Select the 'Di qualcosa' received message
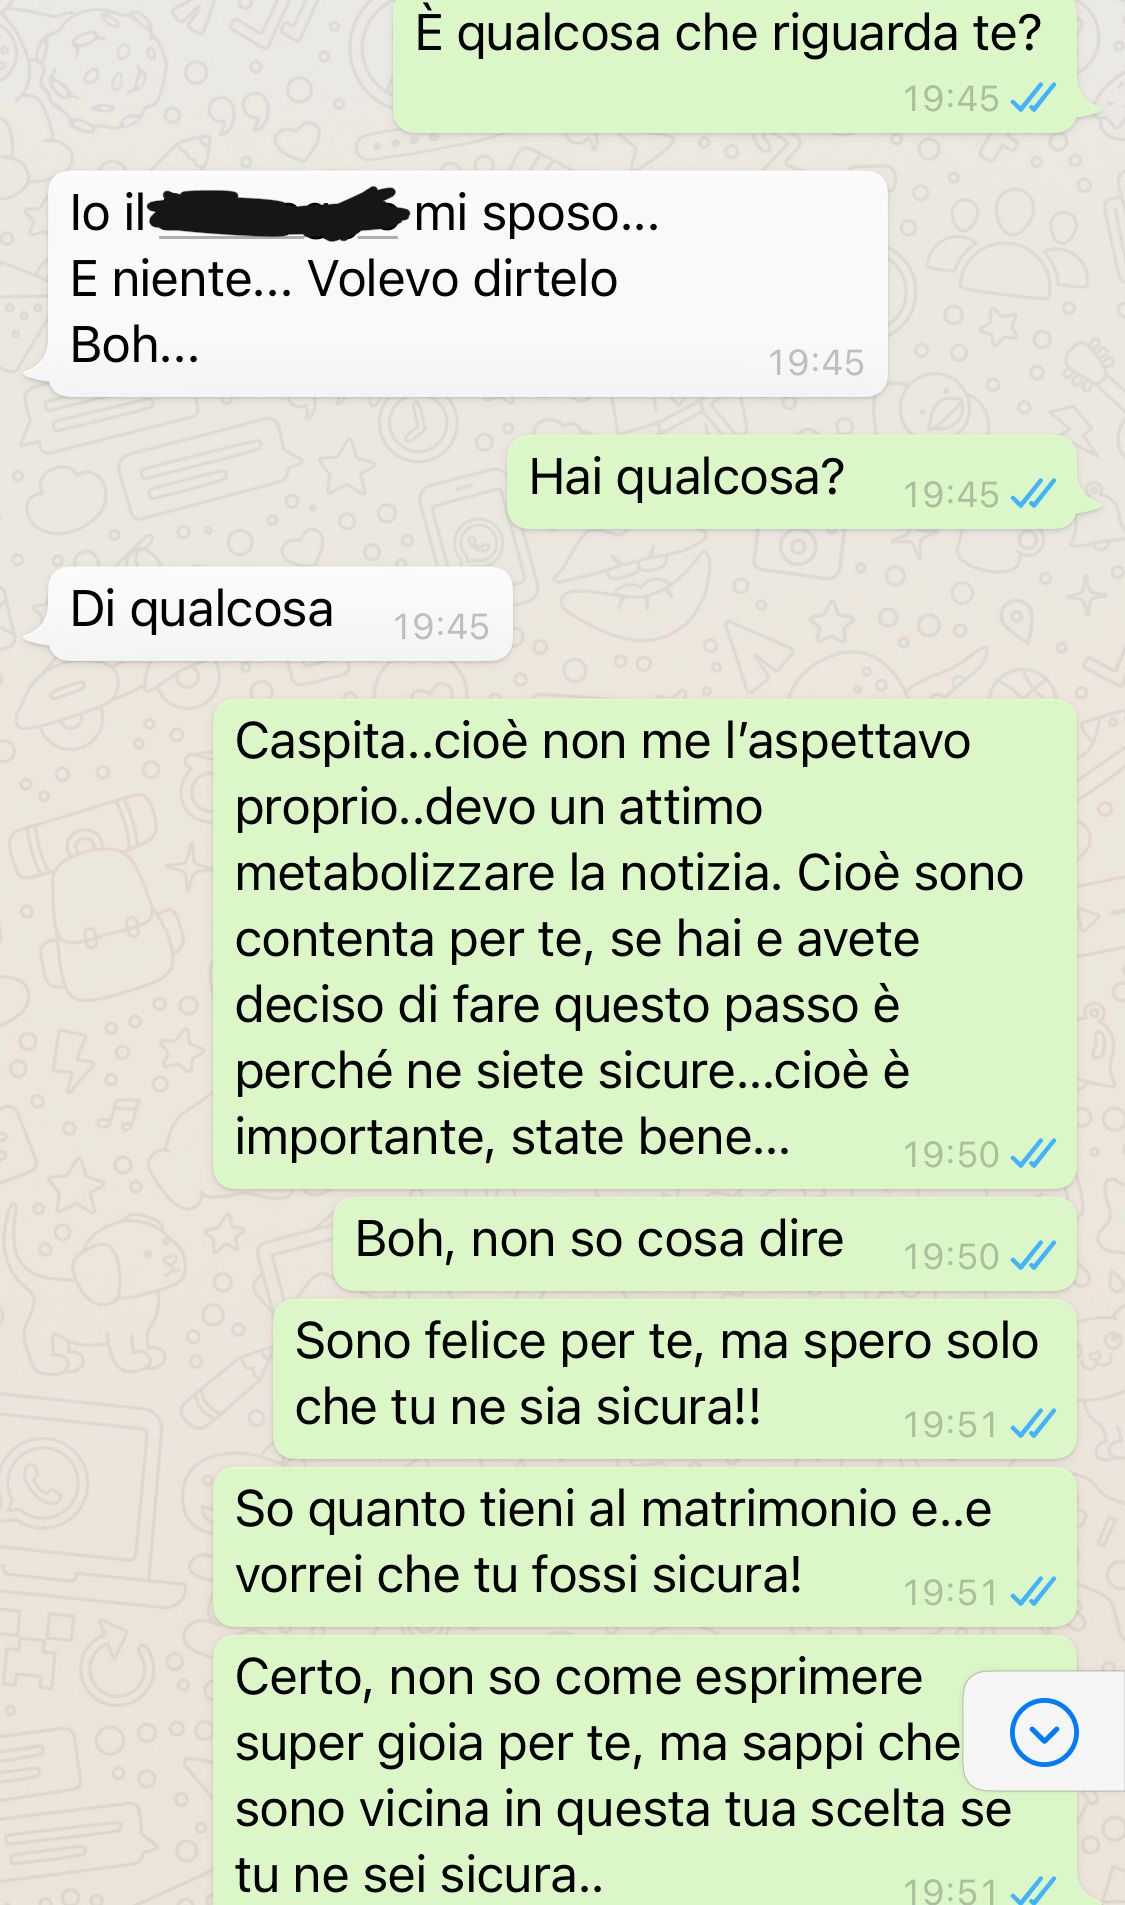Viewport: 1125px width, 1905px height. [x=280, y=614]
